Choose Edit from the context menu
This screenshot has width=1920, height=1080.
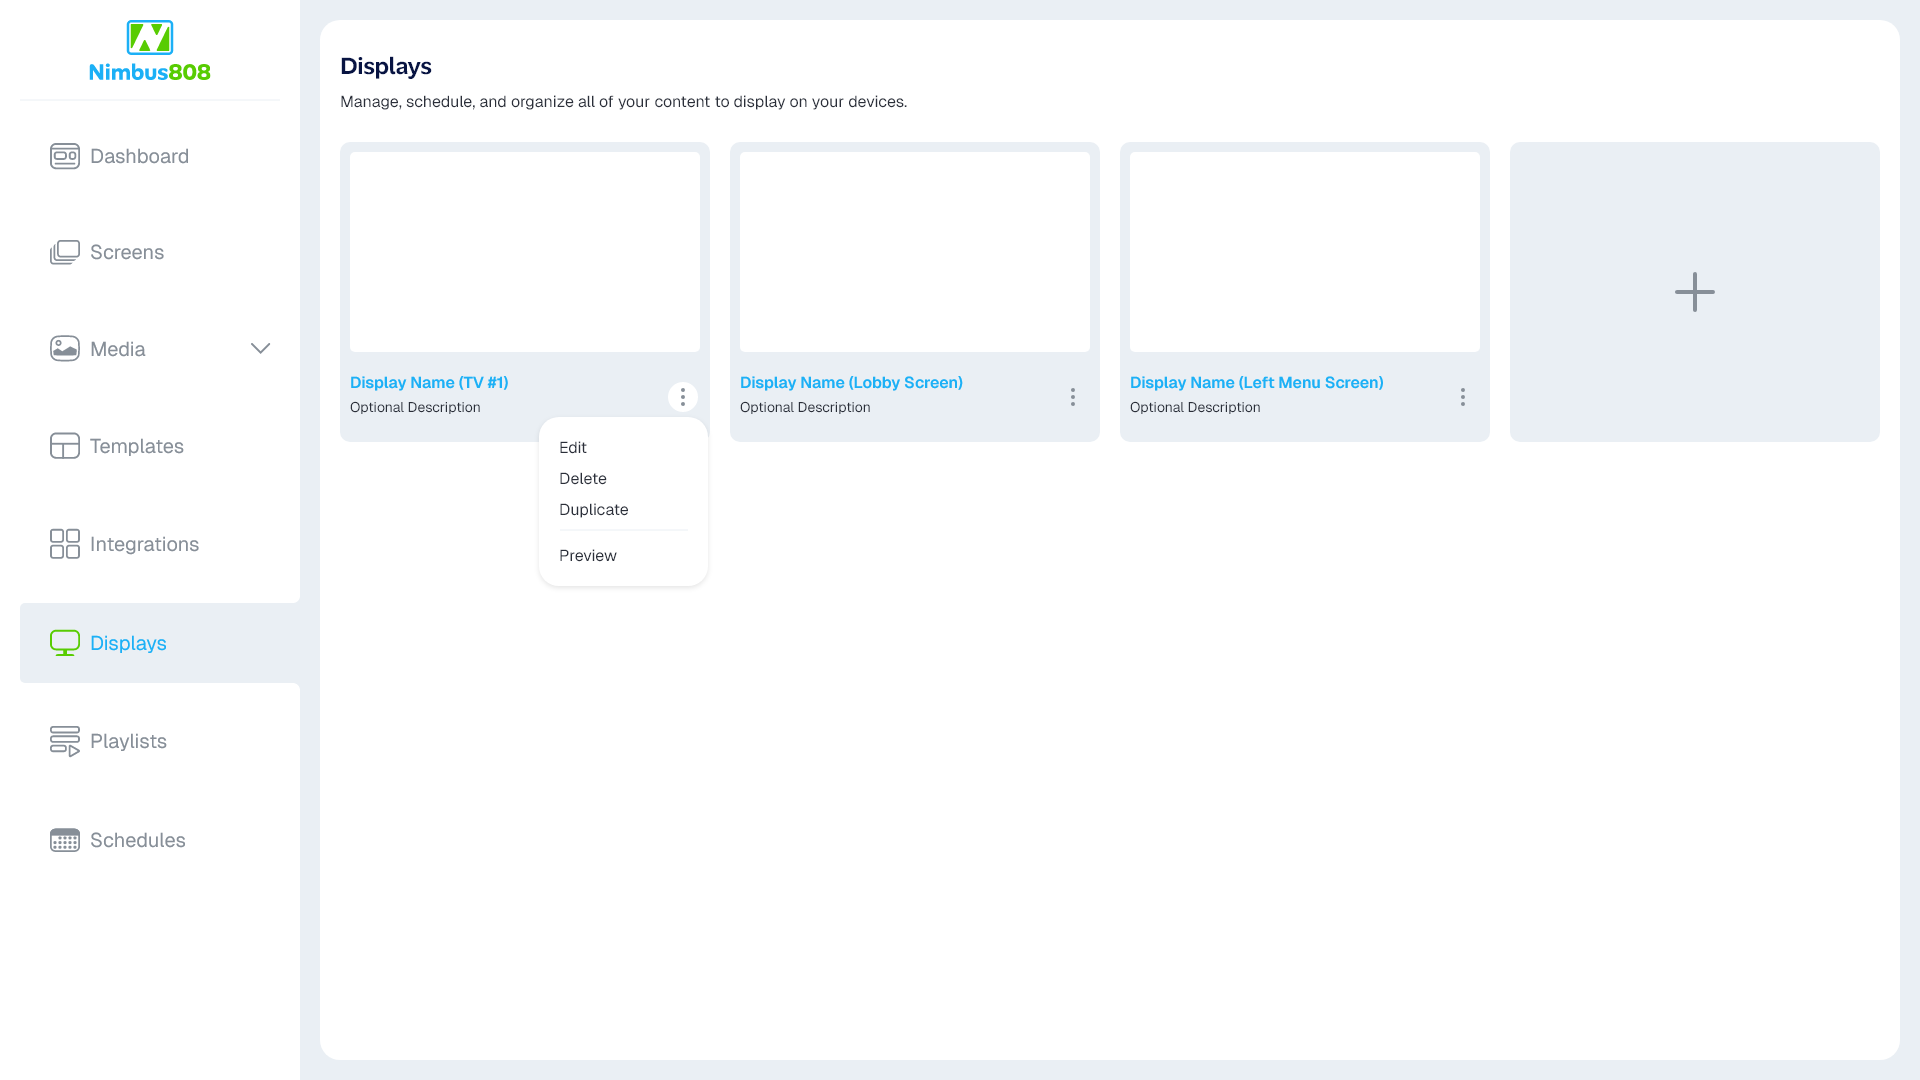point(573,447)
